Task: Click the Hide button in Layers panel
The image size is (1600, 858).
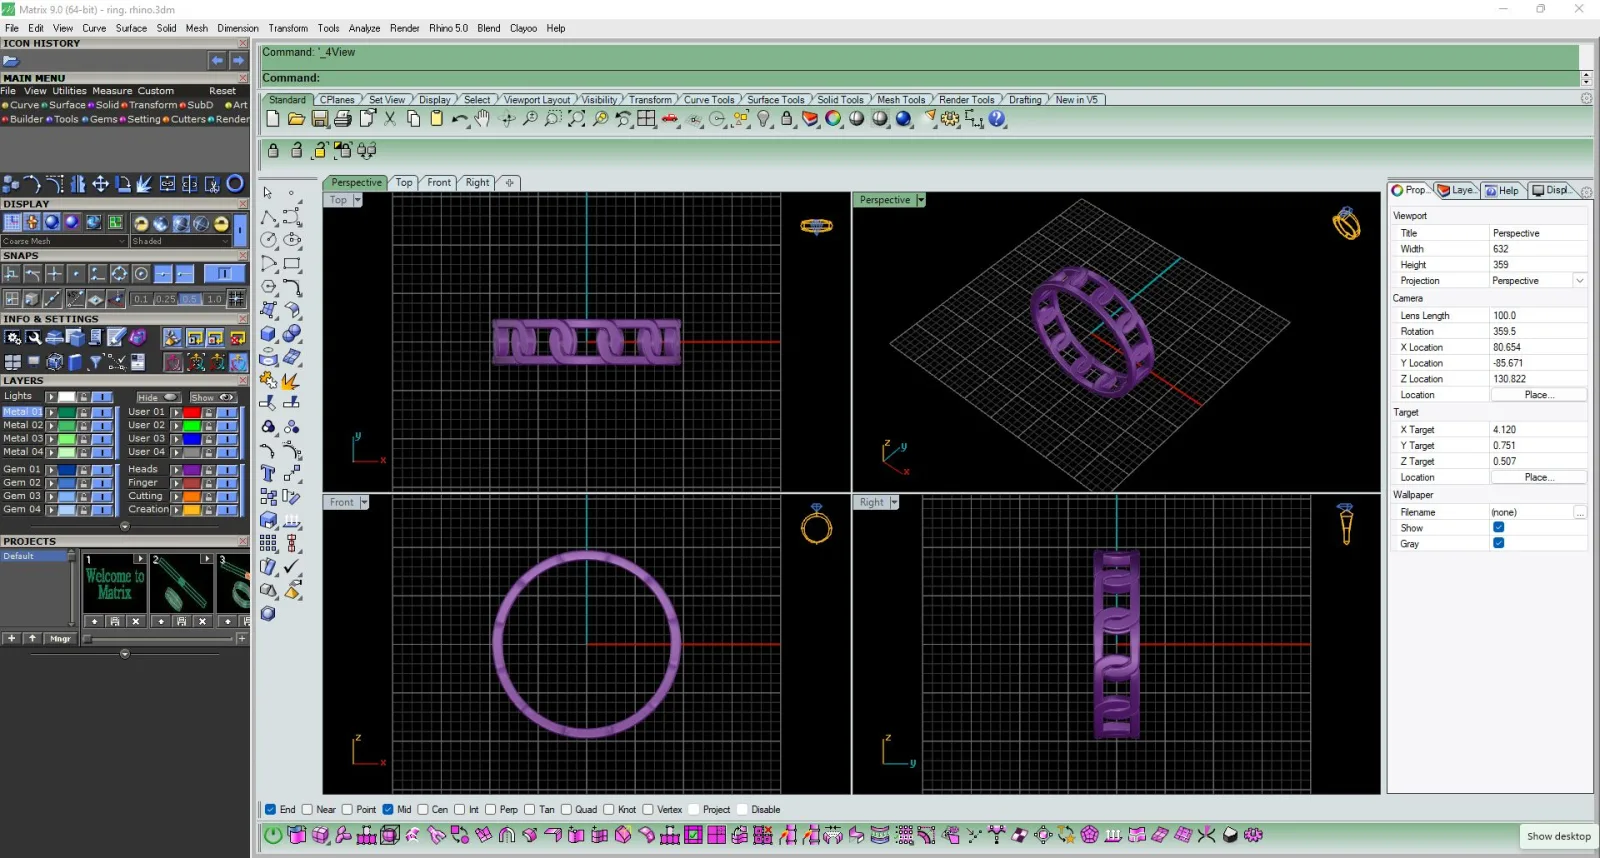Action: (x=158, y=397)
